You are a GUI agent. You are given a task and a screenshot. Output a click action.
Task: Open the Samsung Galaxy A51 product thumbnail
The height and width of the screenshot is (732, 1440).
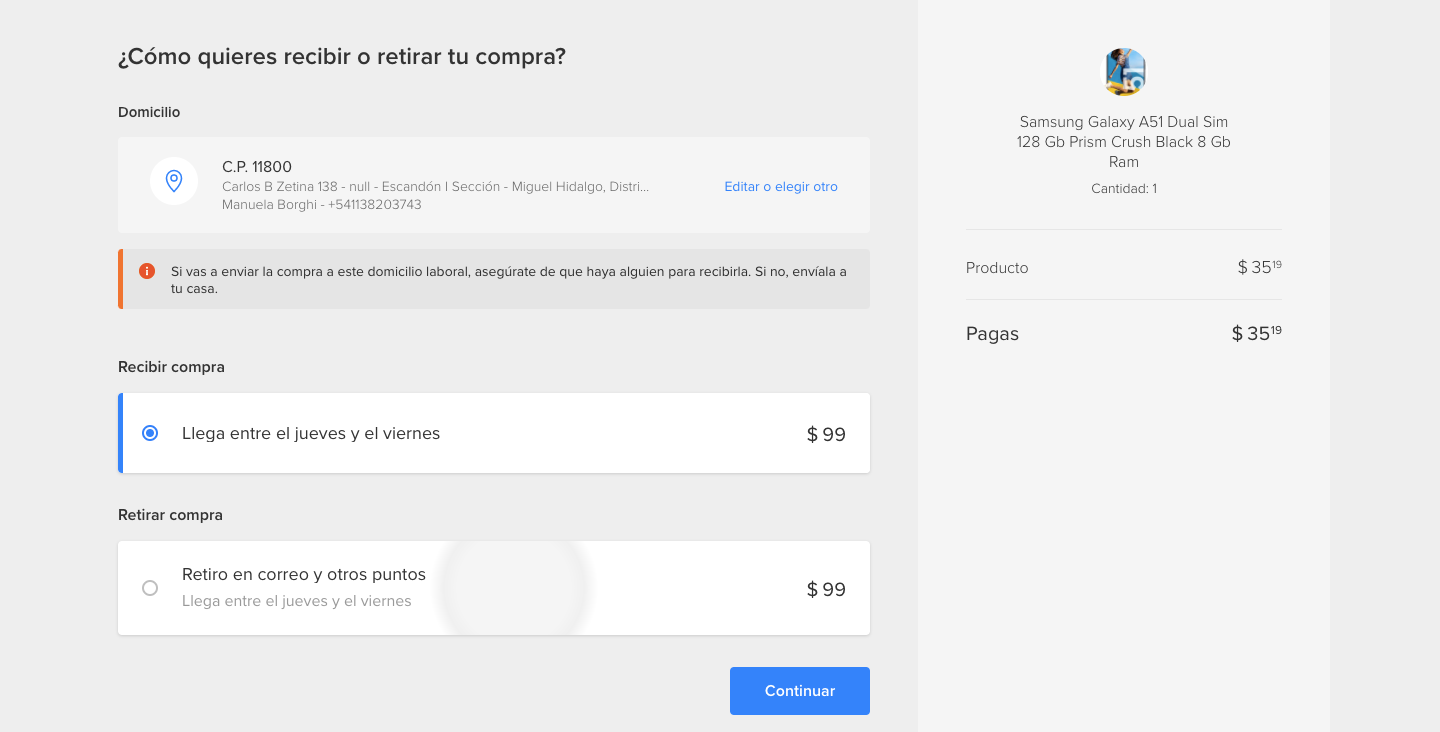pyautogui.click(x=1123, y=72)
